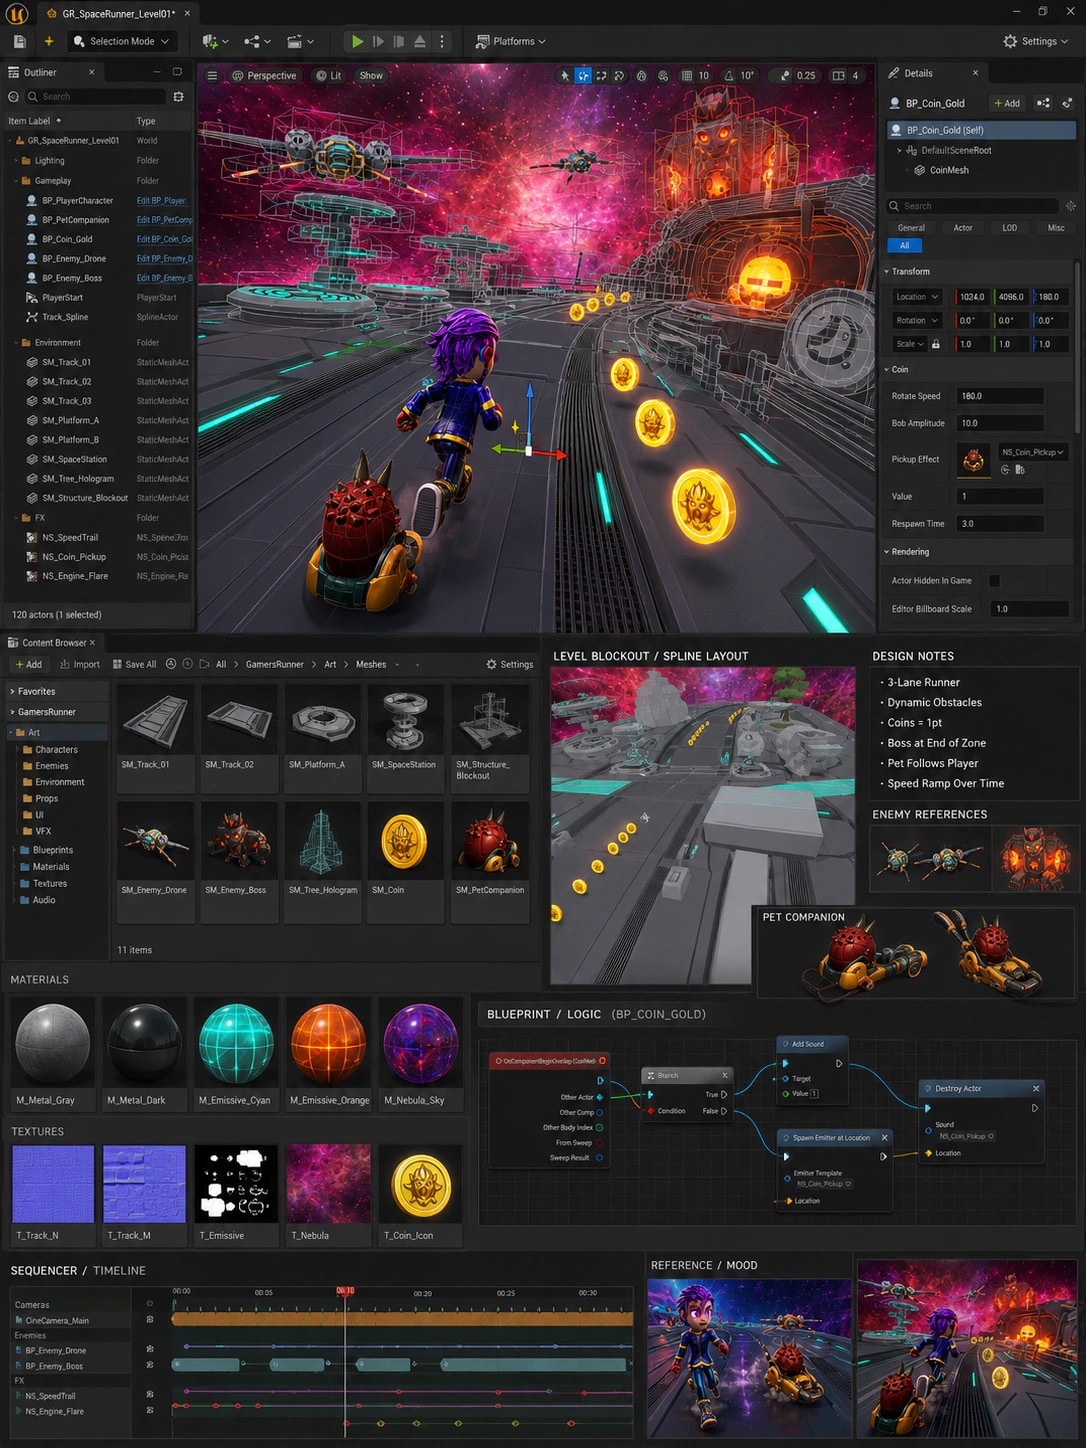The width and height of the screenshot is (1086, 1448).
Task: Expand the Favorites section in Content Browser
Action: [12, 692]
